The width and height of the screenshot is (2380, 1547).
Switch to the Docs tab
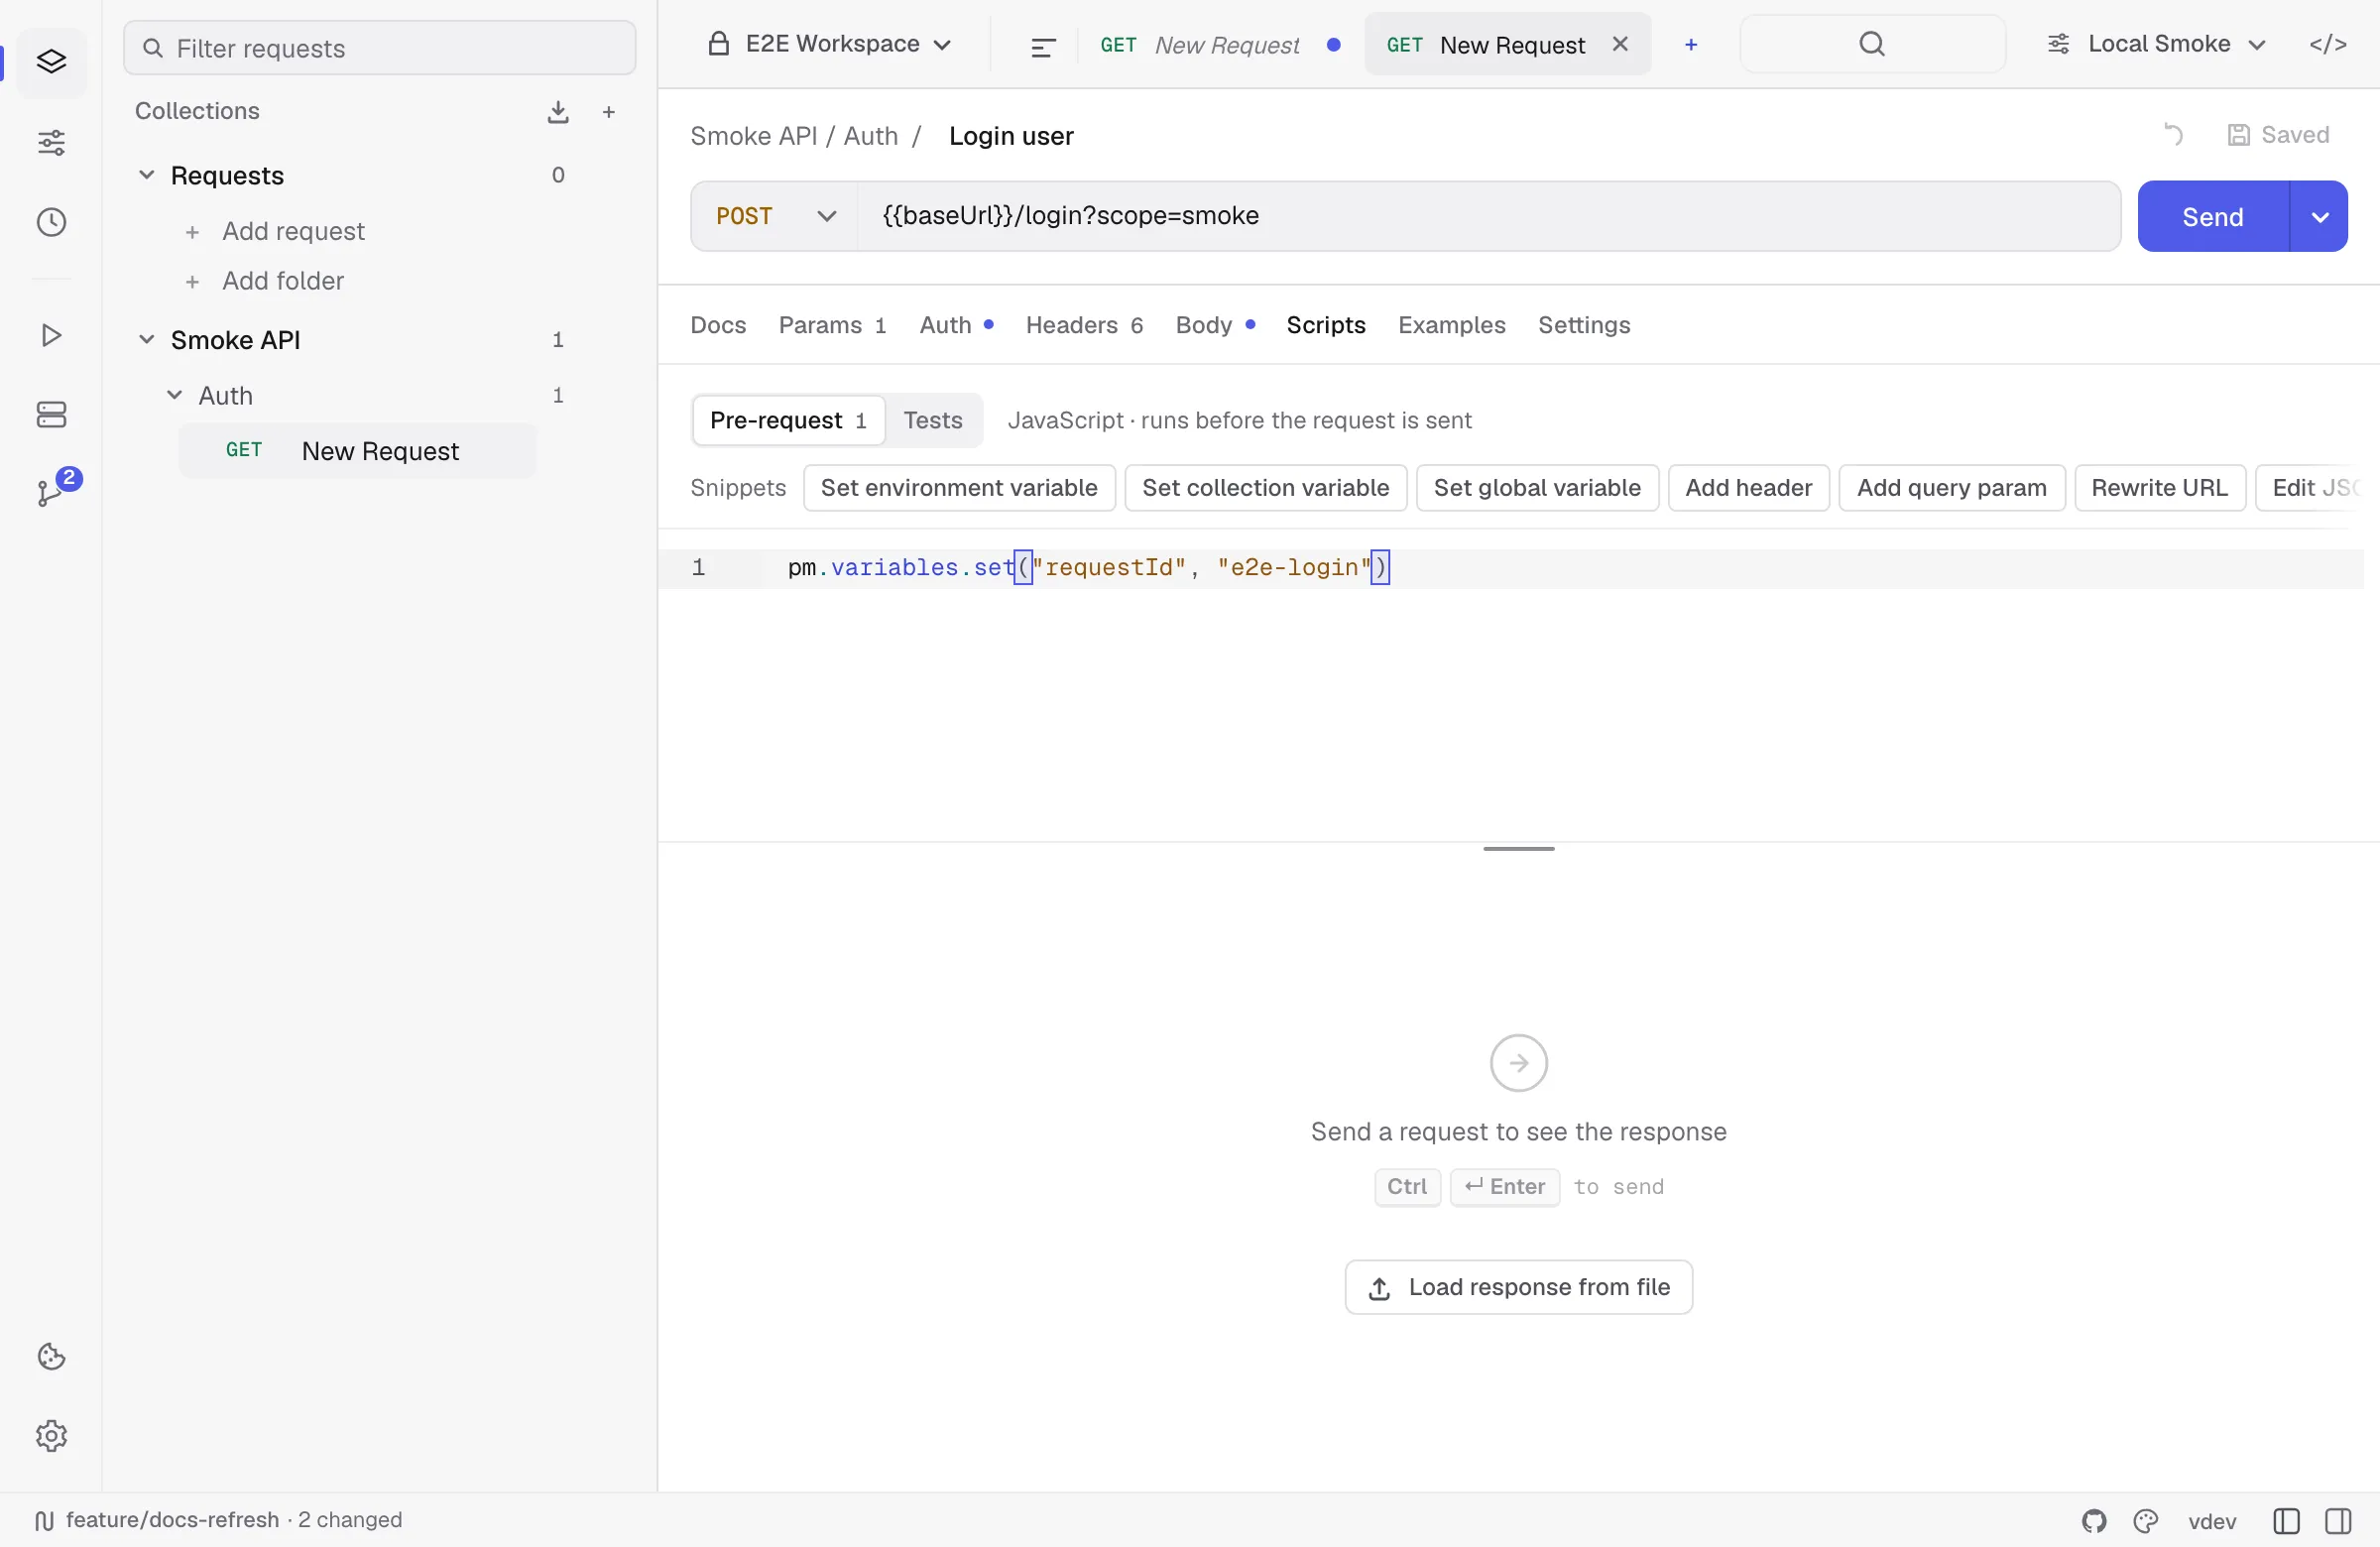click(x=718, y=325)
